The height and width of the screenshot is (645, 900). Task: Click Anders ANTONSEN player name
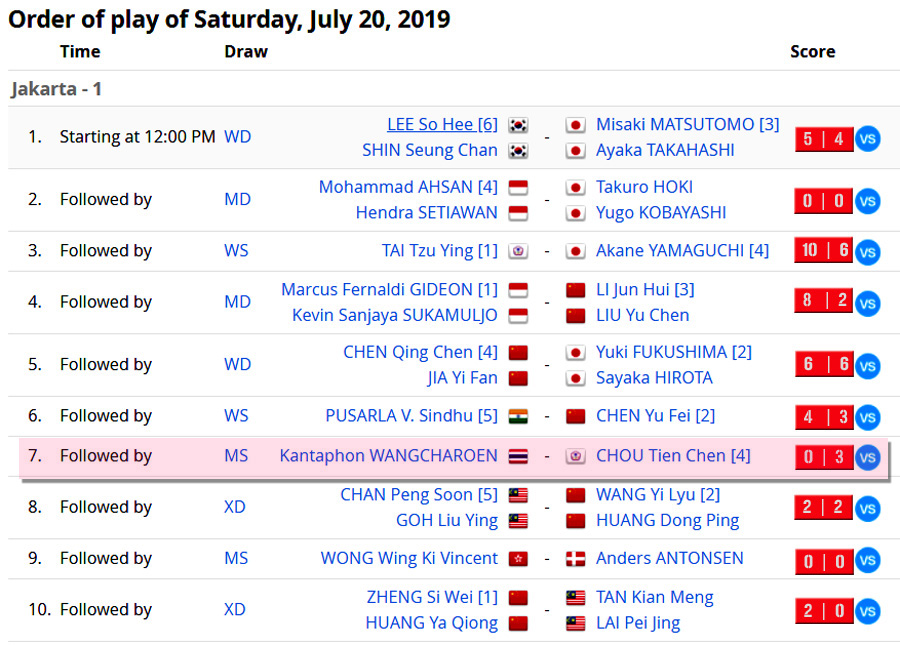tap(669, 558)
